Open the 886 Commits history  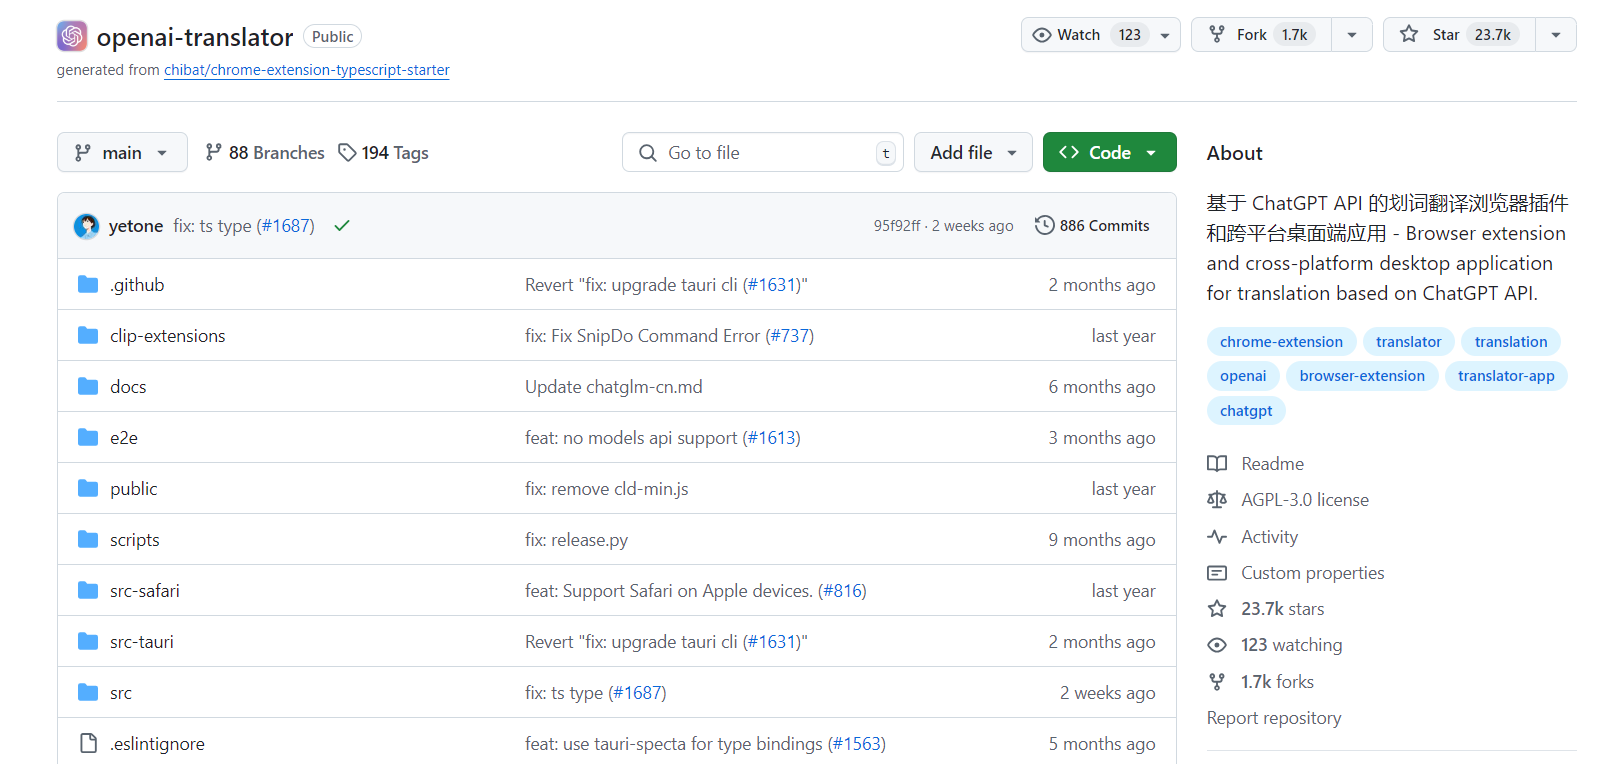(x=1092, y=226)
